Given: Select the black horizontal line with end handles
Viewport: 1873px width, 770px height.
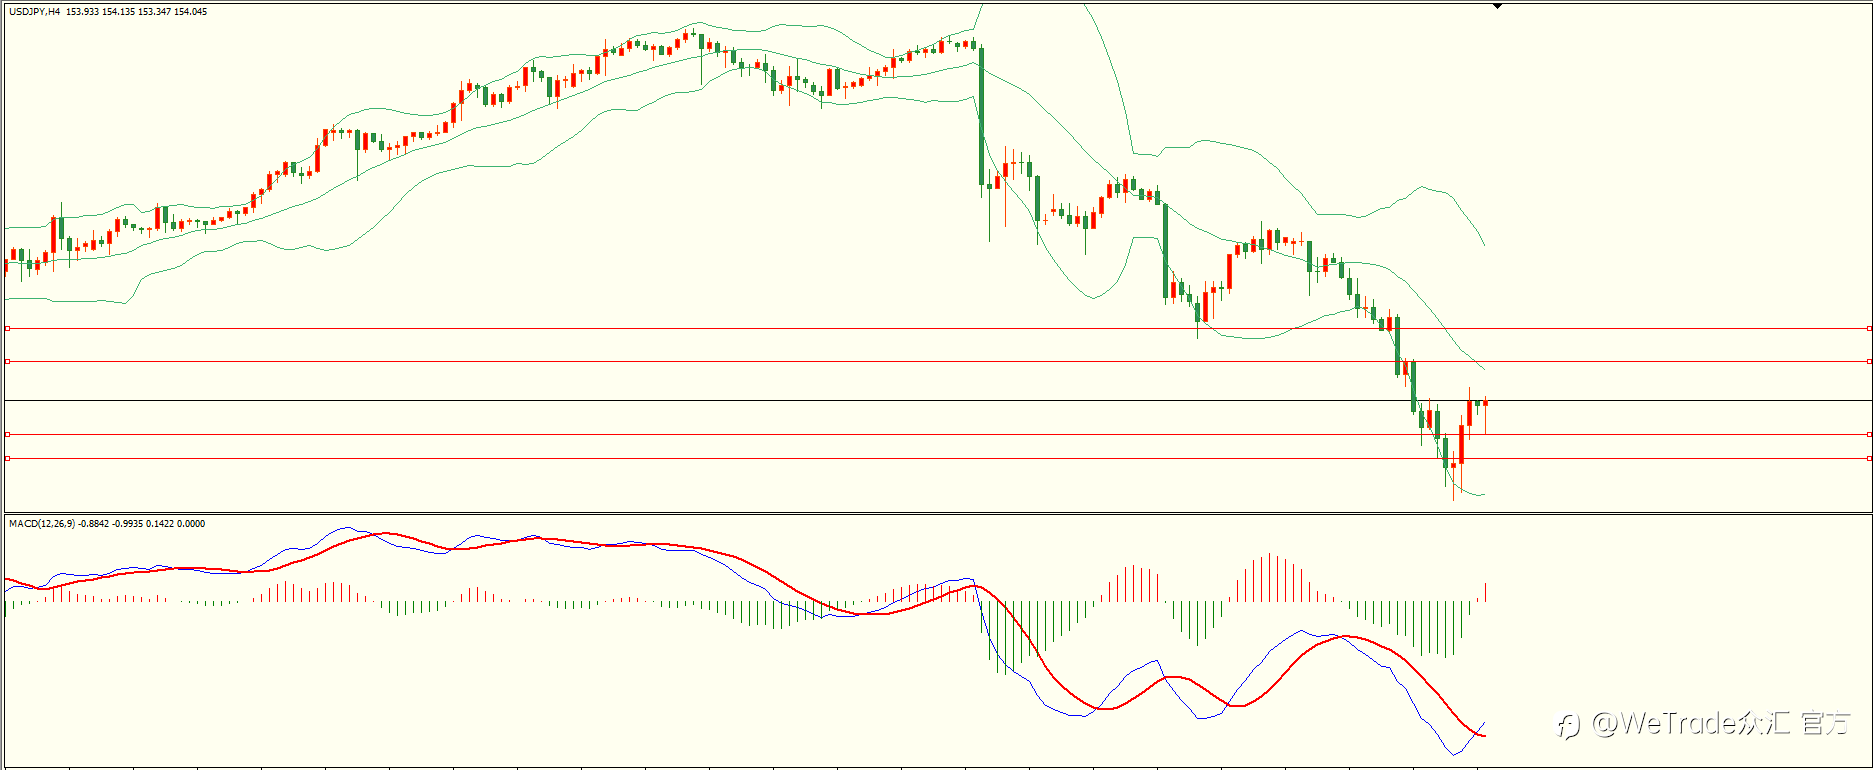Looking at the screenshot, I should coord(937,361).
